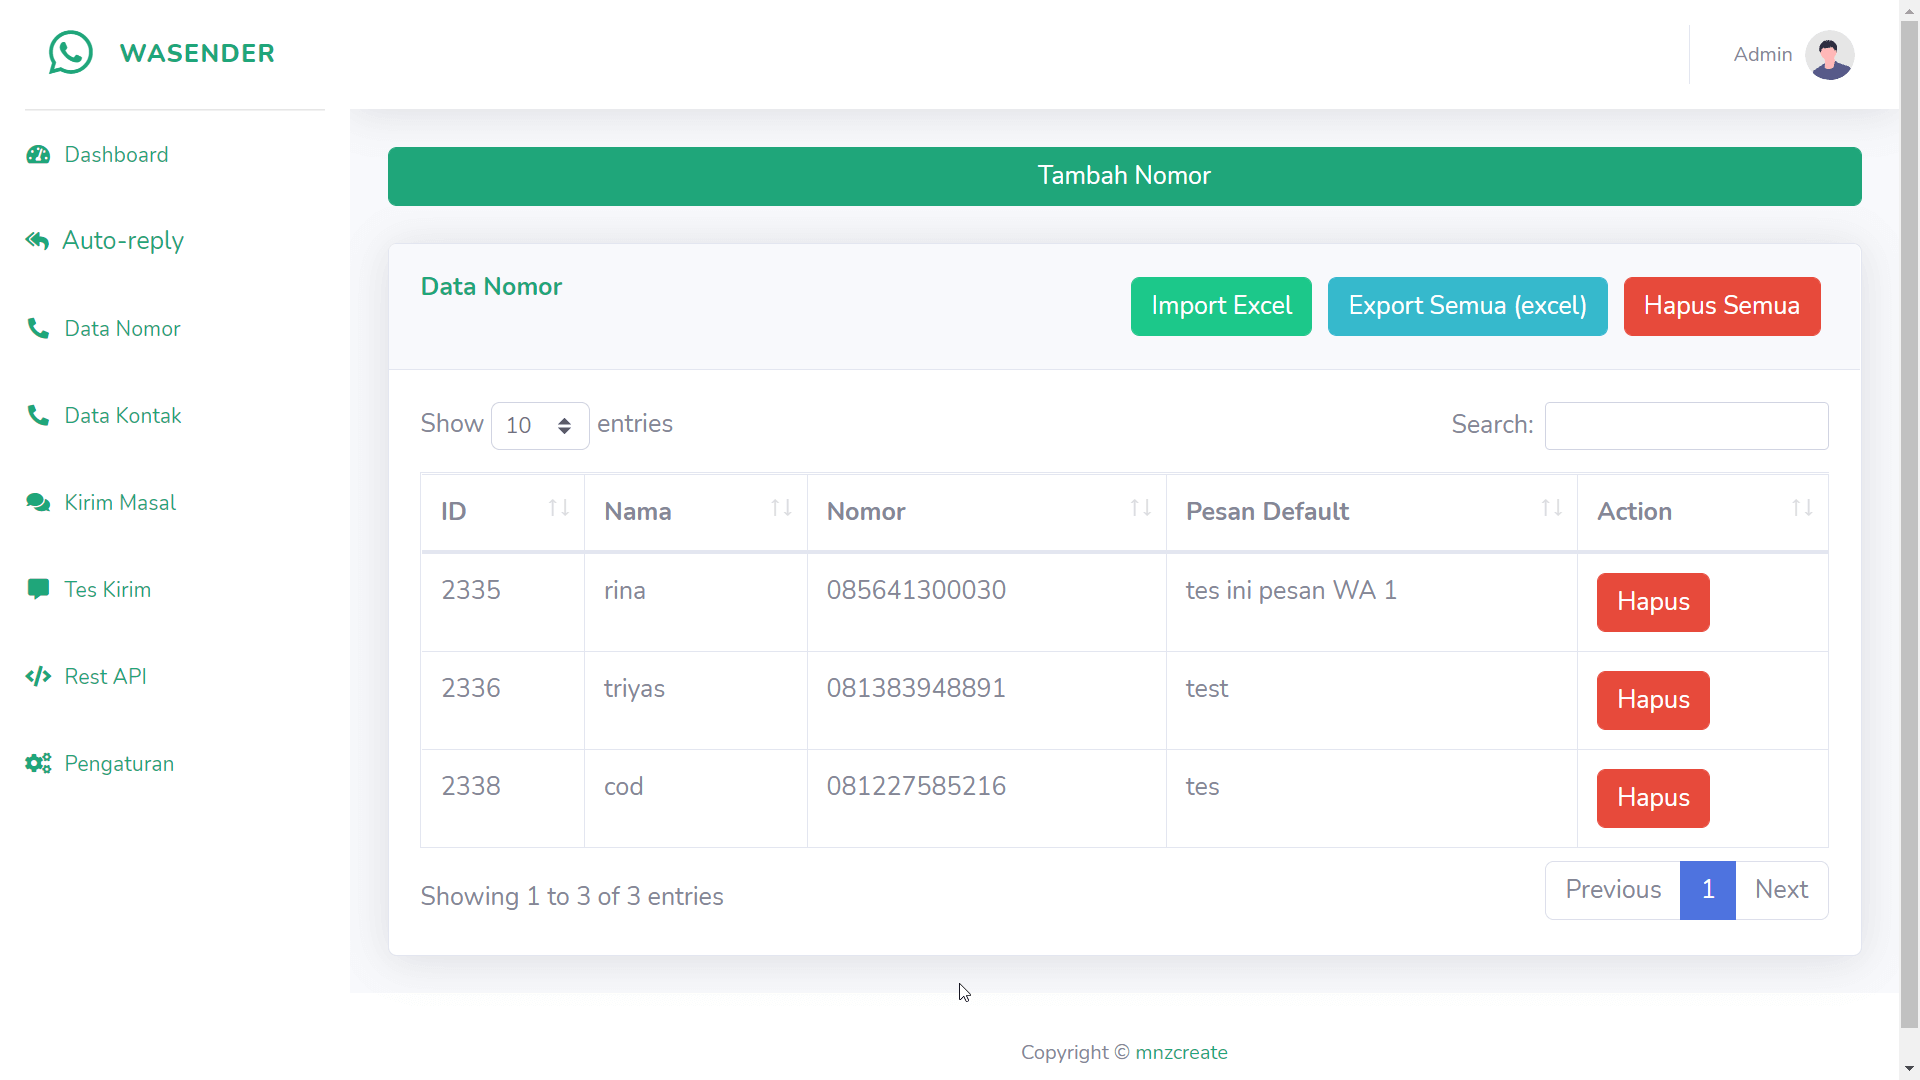This screenshot has height=1080, width=1920.
Task: Delete the rina row with Hapus
Action: pos(1652,602)
